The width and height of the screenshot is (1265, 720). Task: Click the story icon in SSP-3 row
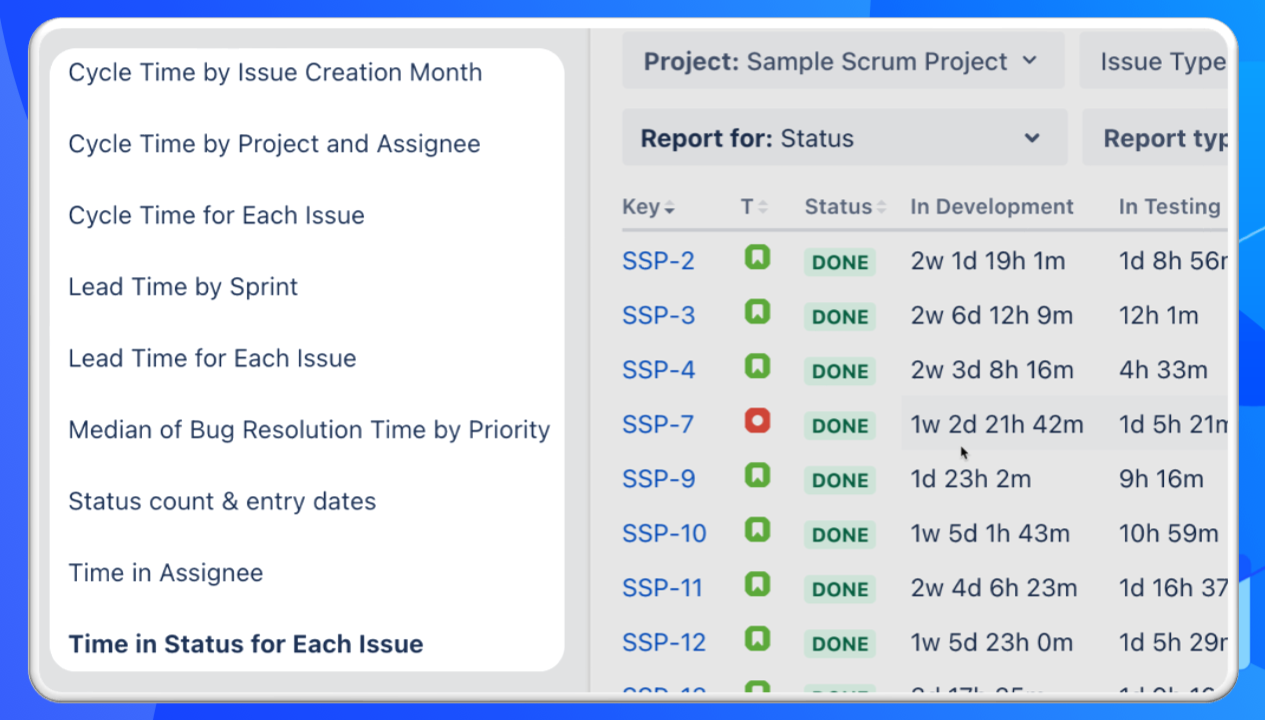(757, 313)
